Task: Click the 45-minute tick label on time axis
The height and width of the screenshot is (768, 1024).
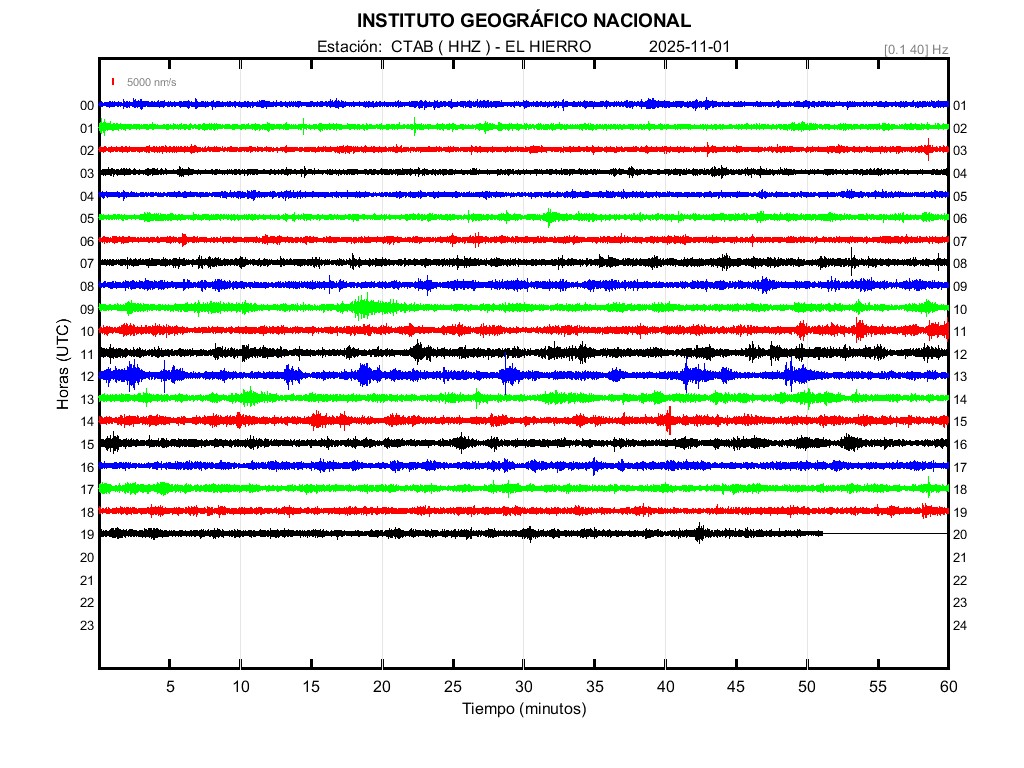Action: pyautogui.click(x=736, y=687)
